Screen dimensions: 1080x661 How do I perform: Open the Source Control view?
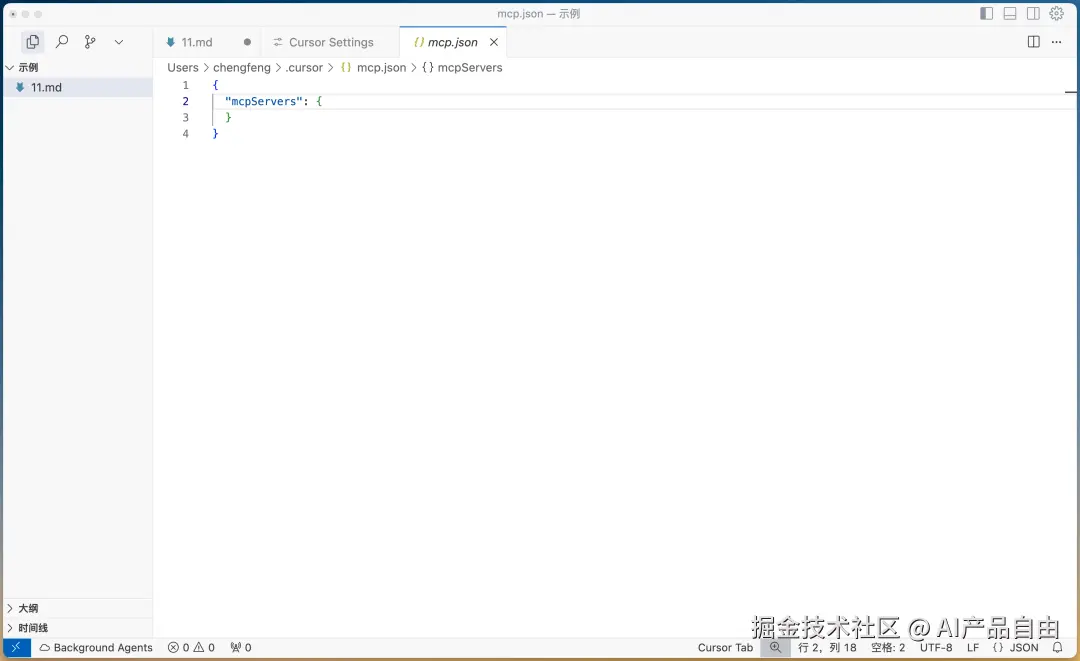click(x=90, y=42)
